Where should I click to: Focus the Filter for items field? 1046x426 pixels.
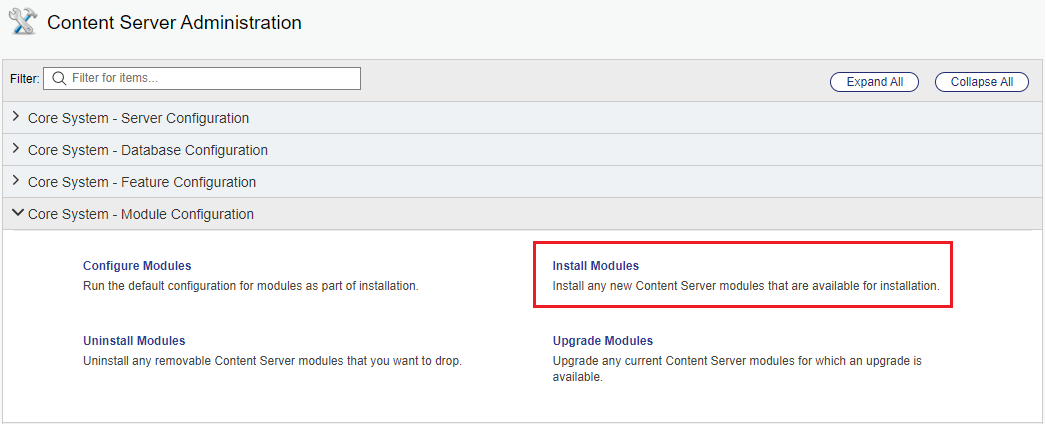202,79
